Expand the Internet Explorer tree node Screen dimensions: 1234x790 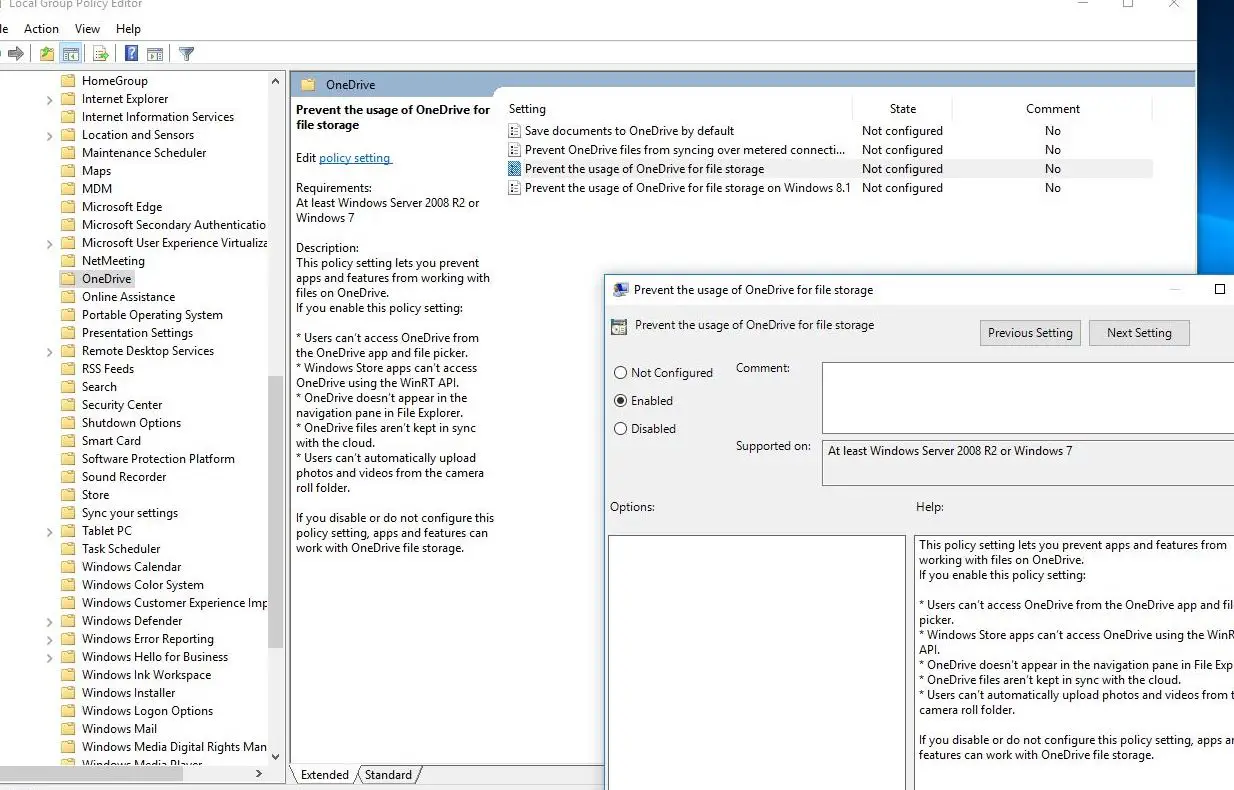49,99
